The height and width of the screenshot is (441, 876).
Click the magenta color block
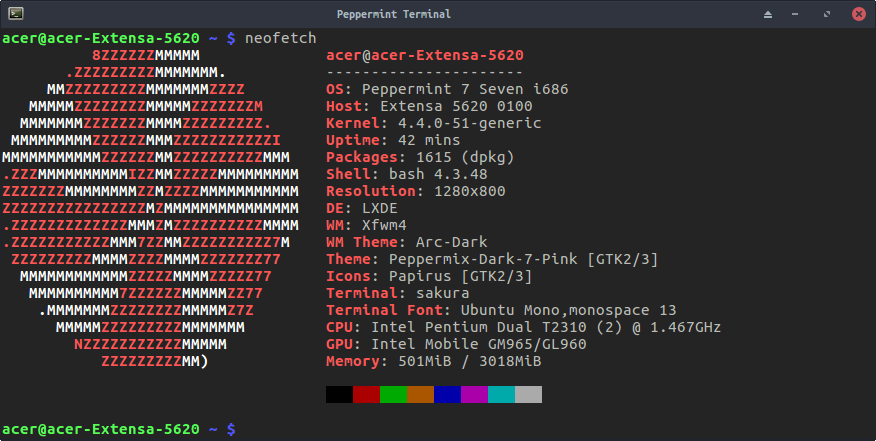pyautogui.click(x=474, y=394)
